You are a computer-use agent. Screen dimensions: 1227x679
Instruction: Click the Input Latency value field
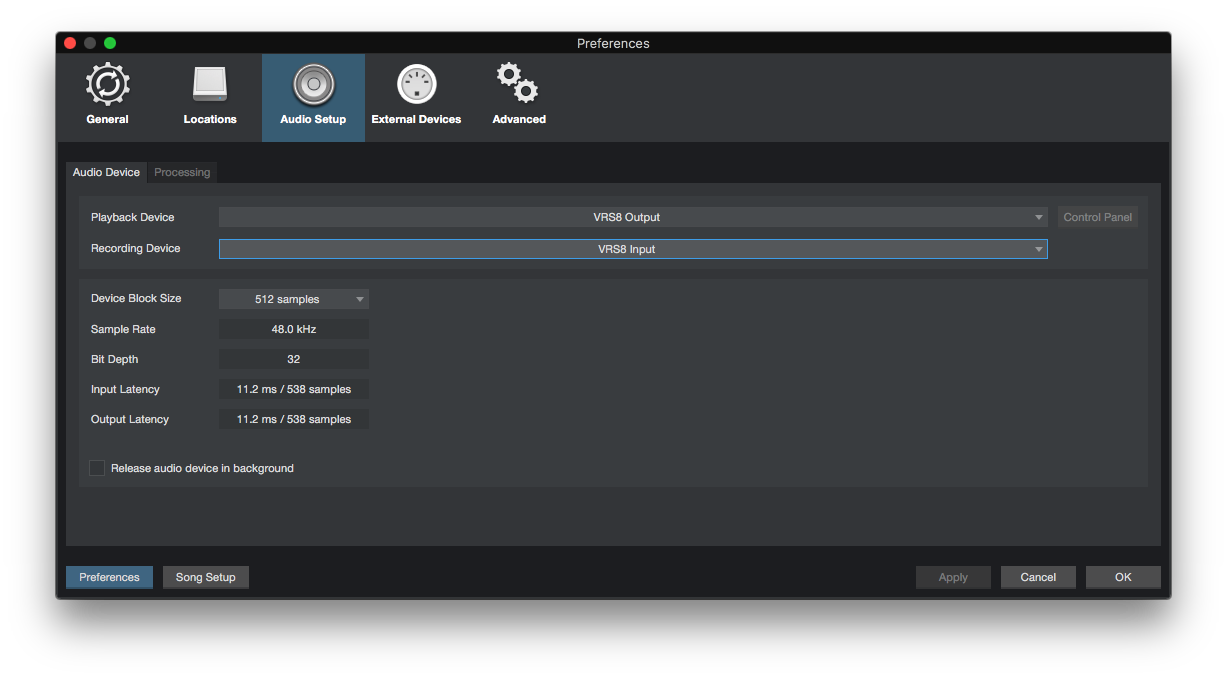point(294,389)
